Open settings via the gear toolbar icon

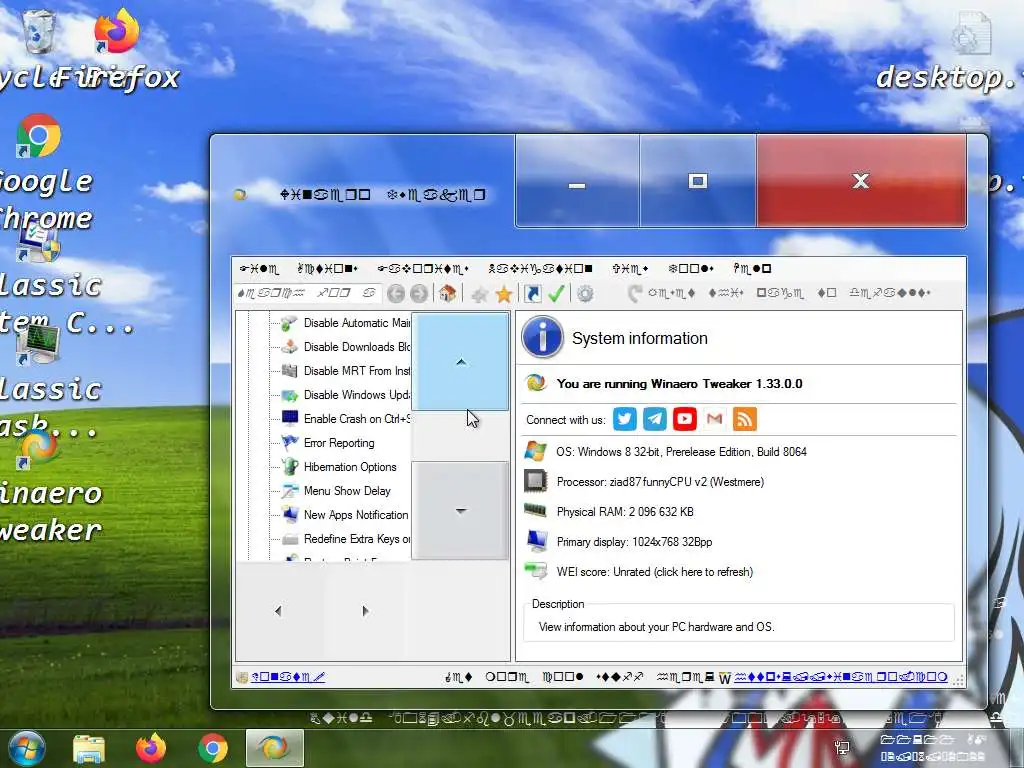click(x=586, y=294)
